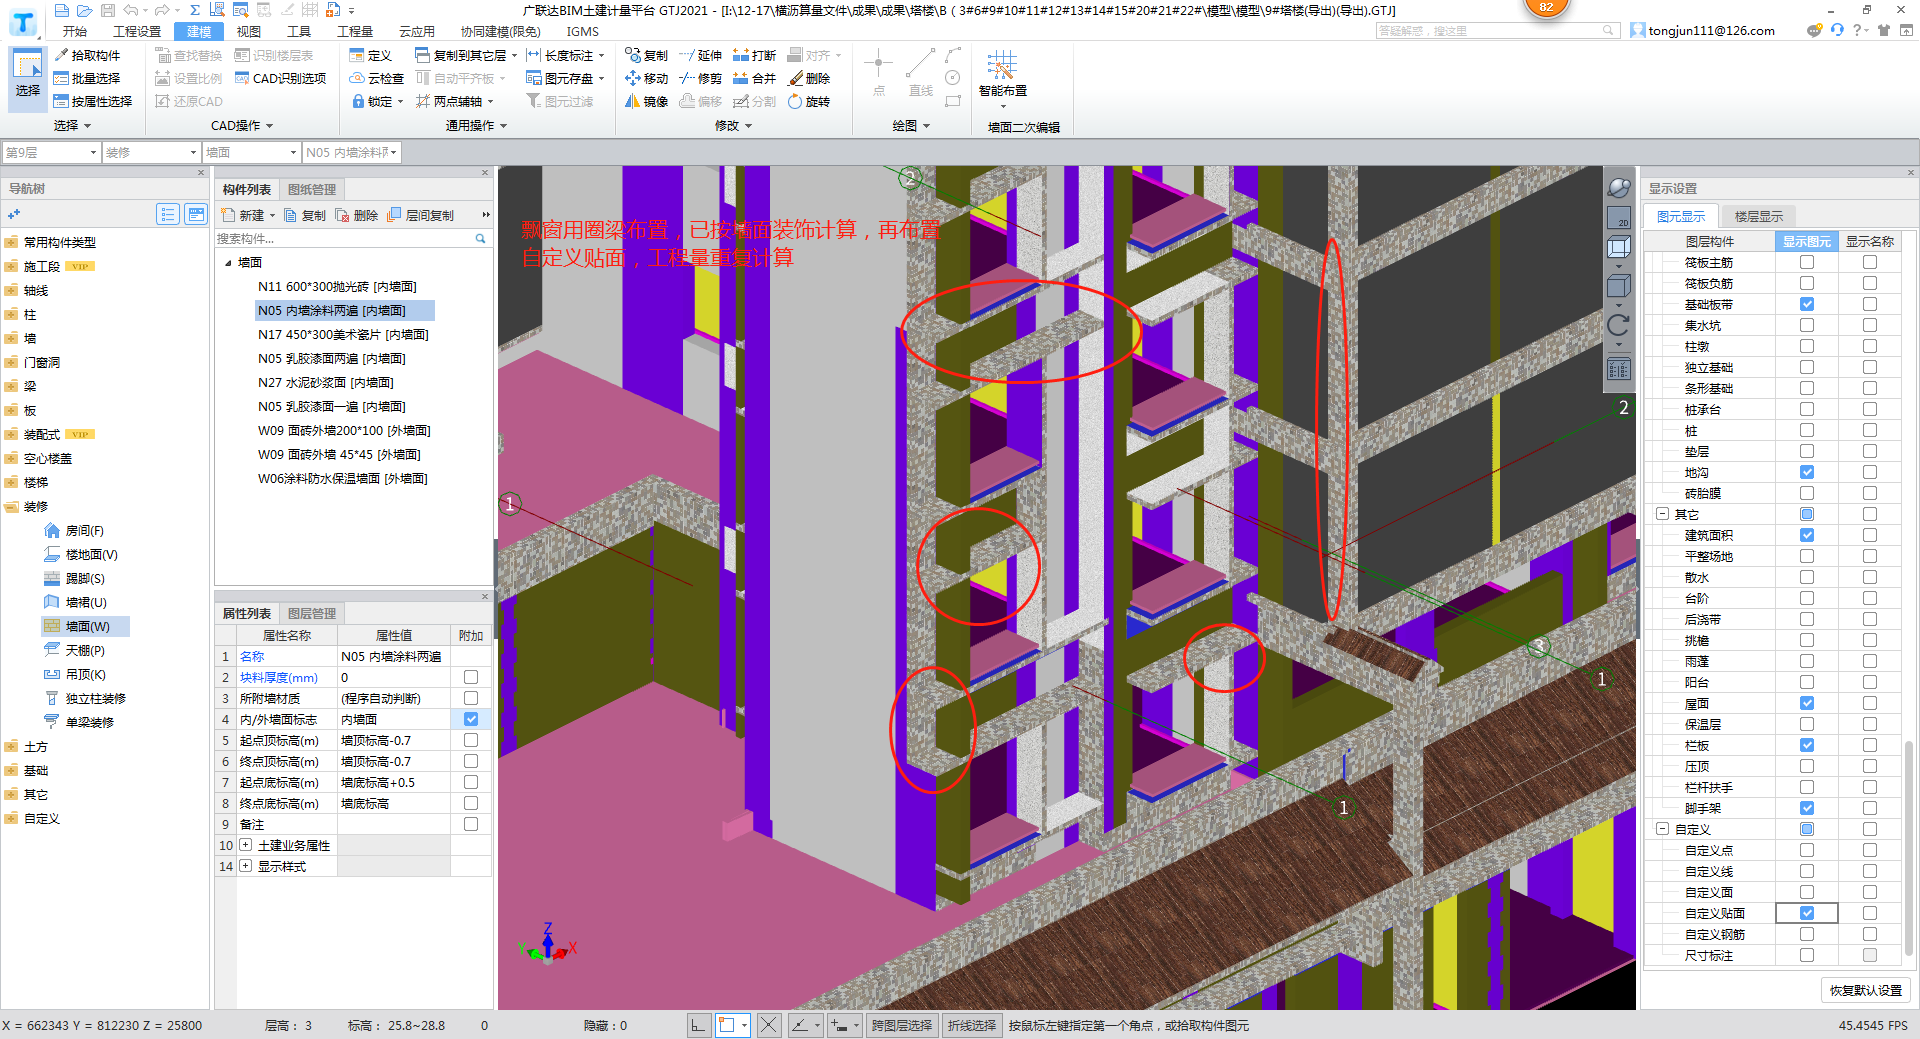This screenshot has height=1039, width=1920.
Task: Click the 批量选择 batch select tool
Action: (87, 78)
